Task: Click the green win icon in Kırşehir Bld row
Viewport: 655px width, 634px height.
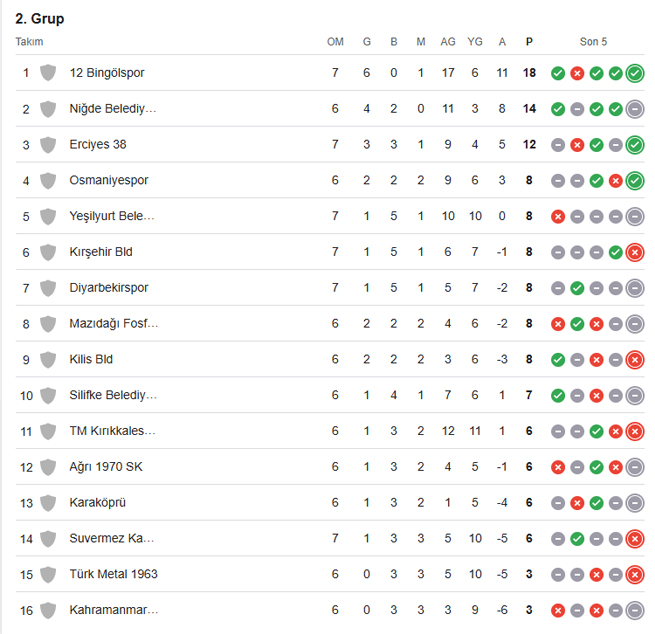Action: [x=616, y=252]
